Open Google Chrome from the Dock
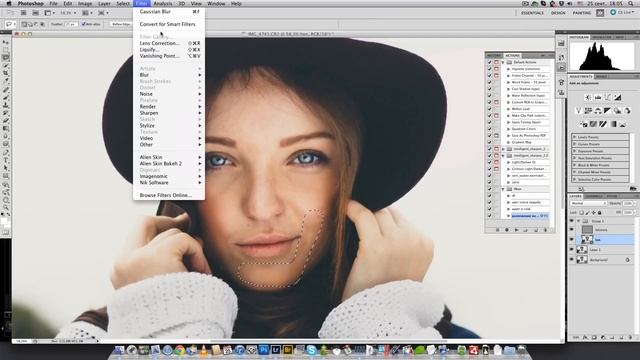This screenshot has width=640, height=360. point(180,350)
